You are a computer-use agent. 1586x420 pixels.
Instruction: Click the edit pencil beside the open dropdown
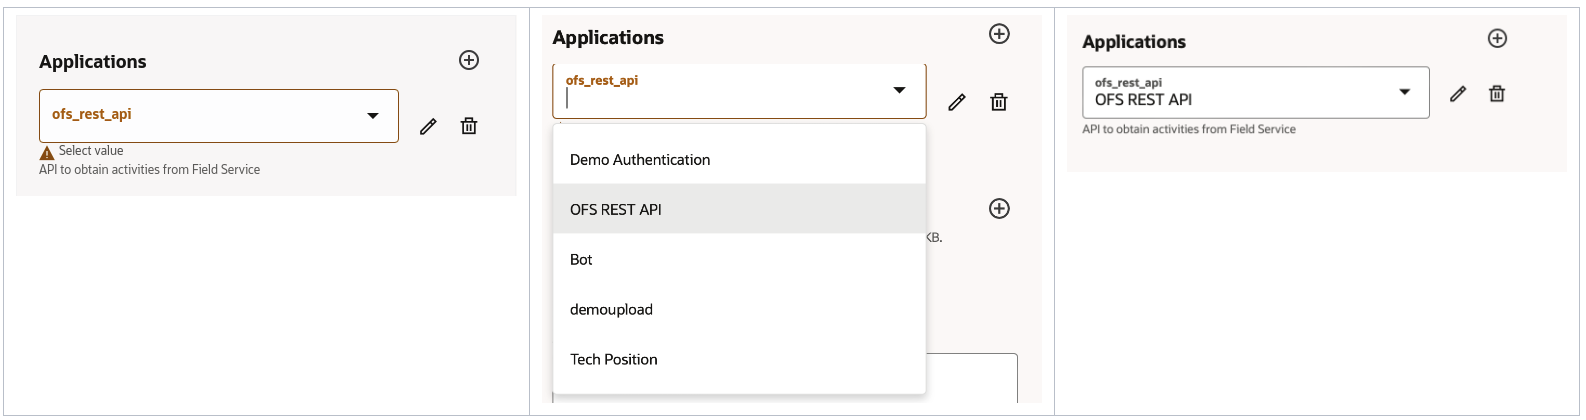pos(957,102)
